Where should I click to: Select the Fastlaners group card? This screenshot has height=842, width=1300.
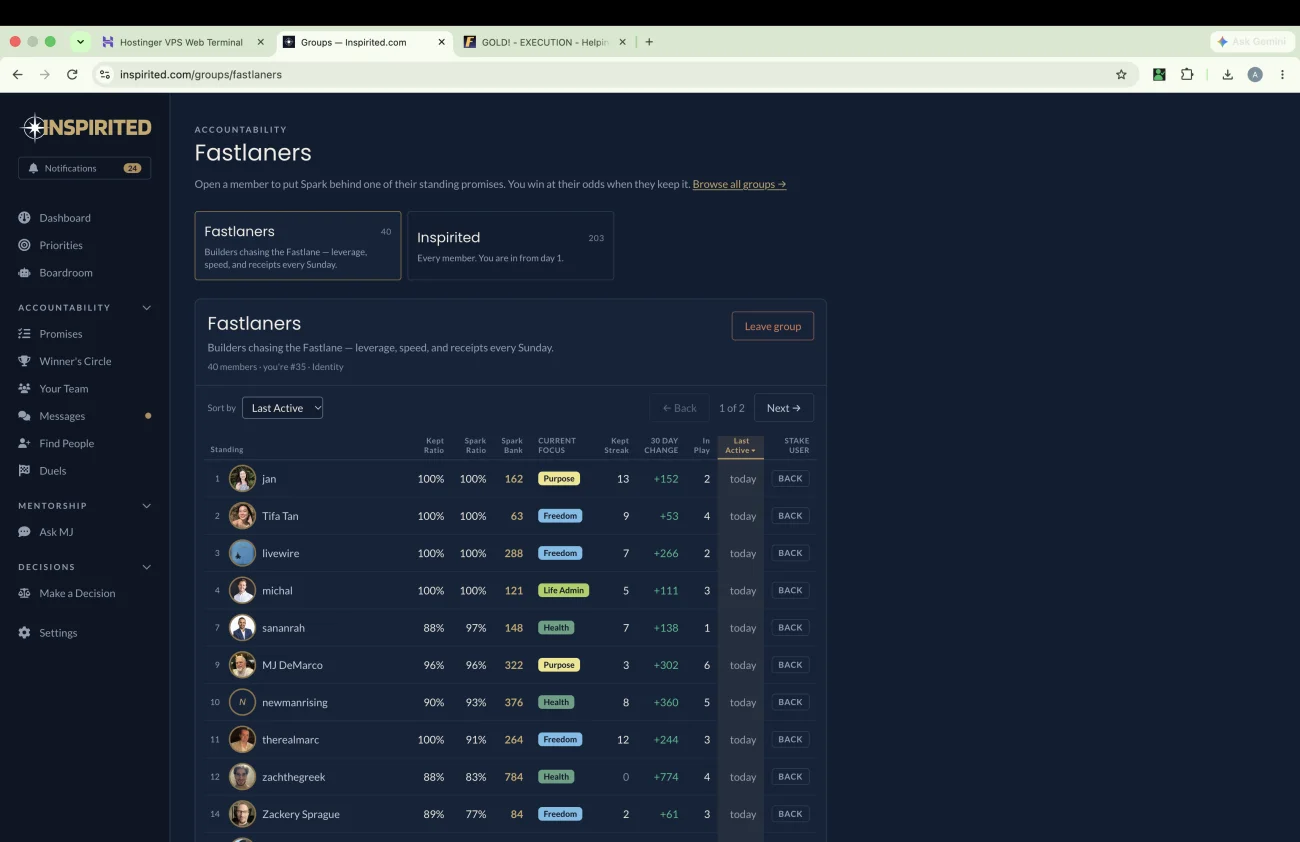298,245
